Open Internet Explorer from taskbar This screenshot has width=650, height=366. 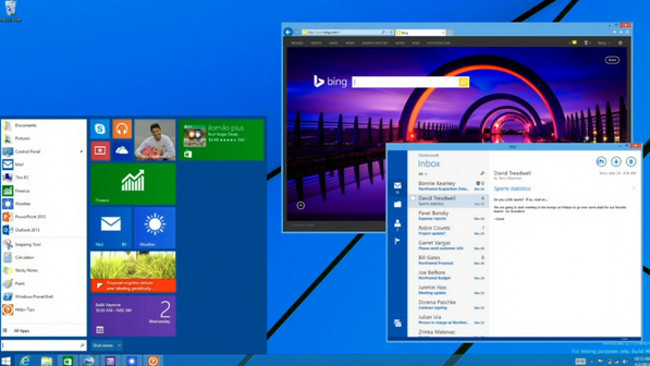pos(25,361)
